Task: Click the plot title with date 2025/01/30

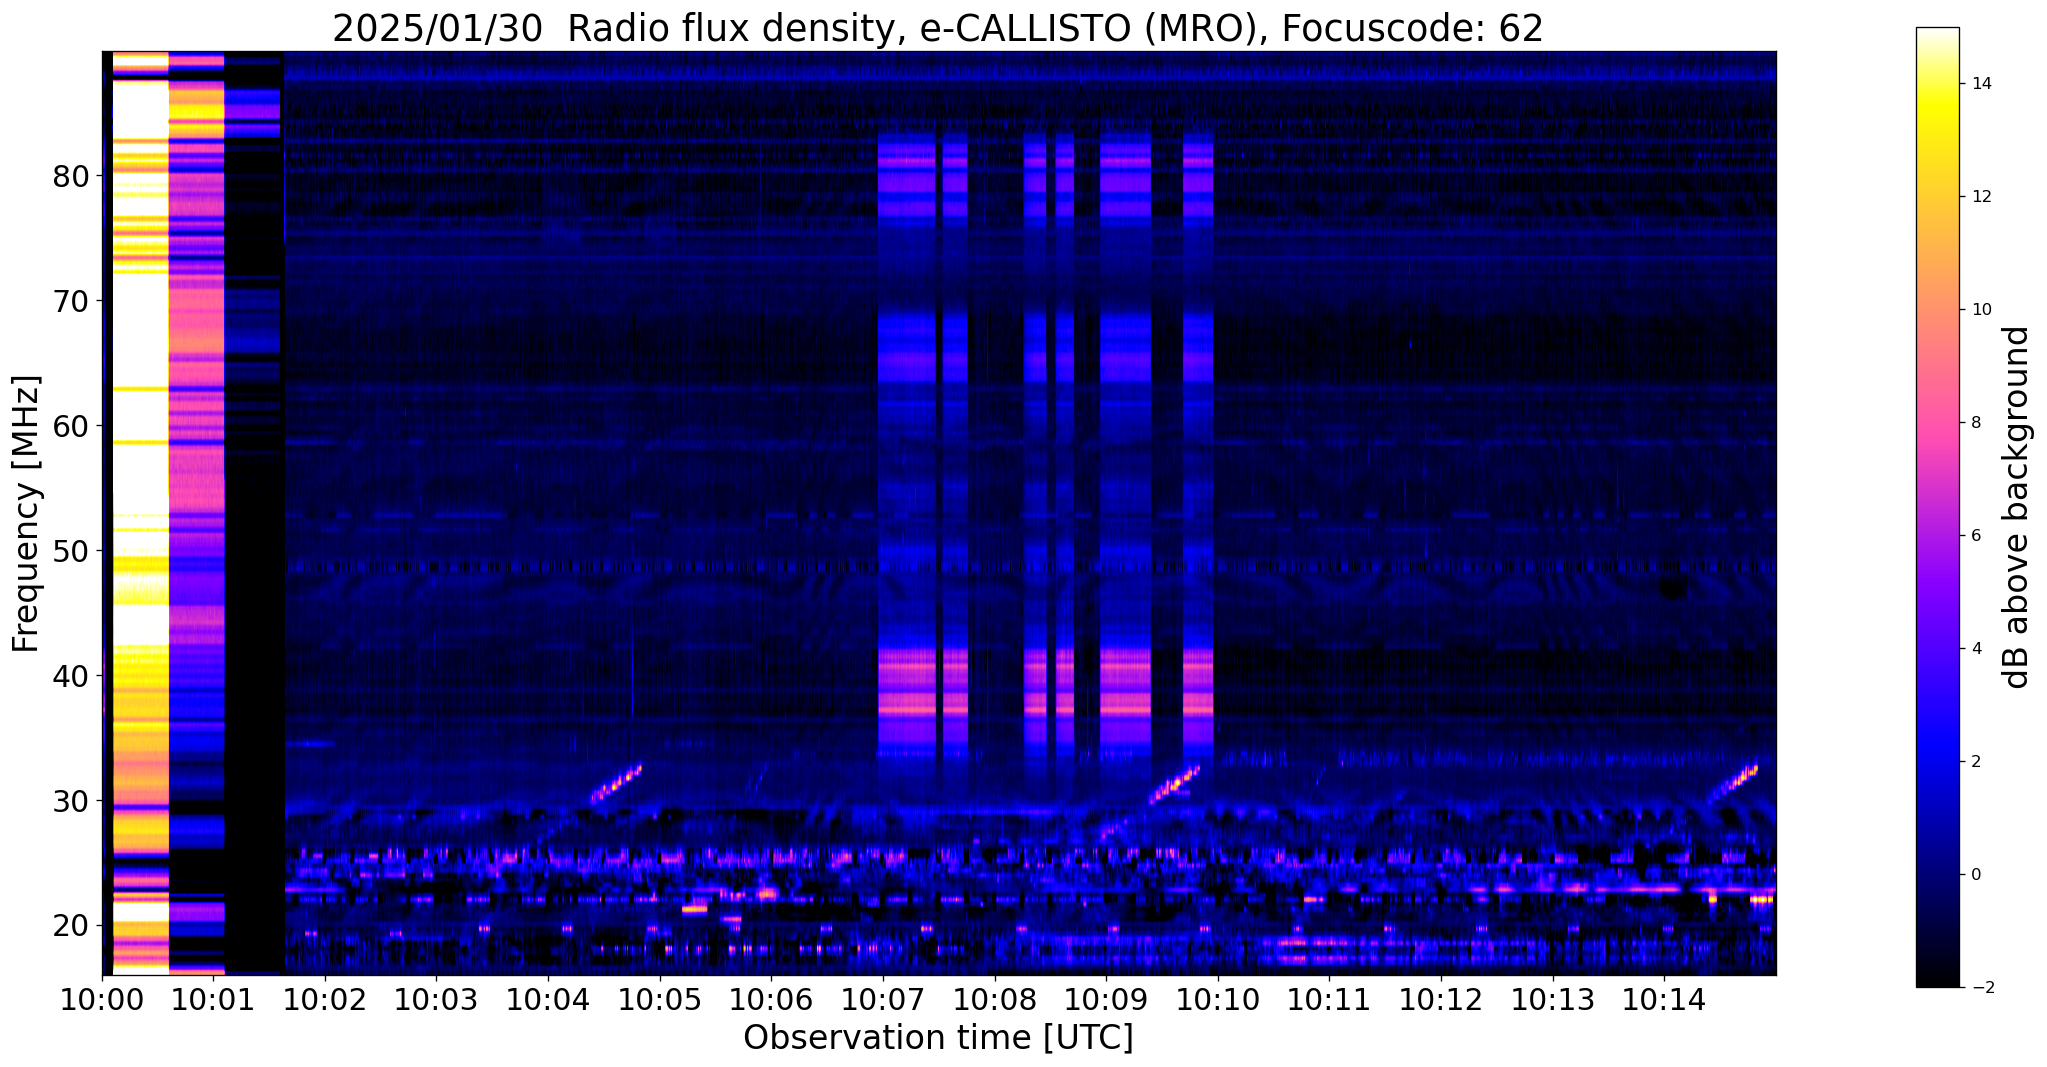Action: 938,29
